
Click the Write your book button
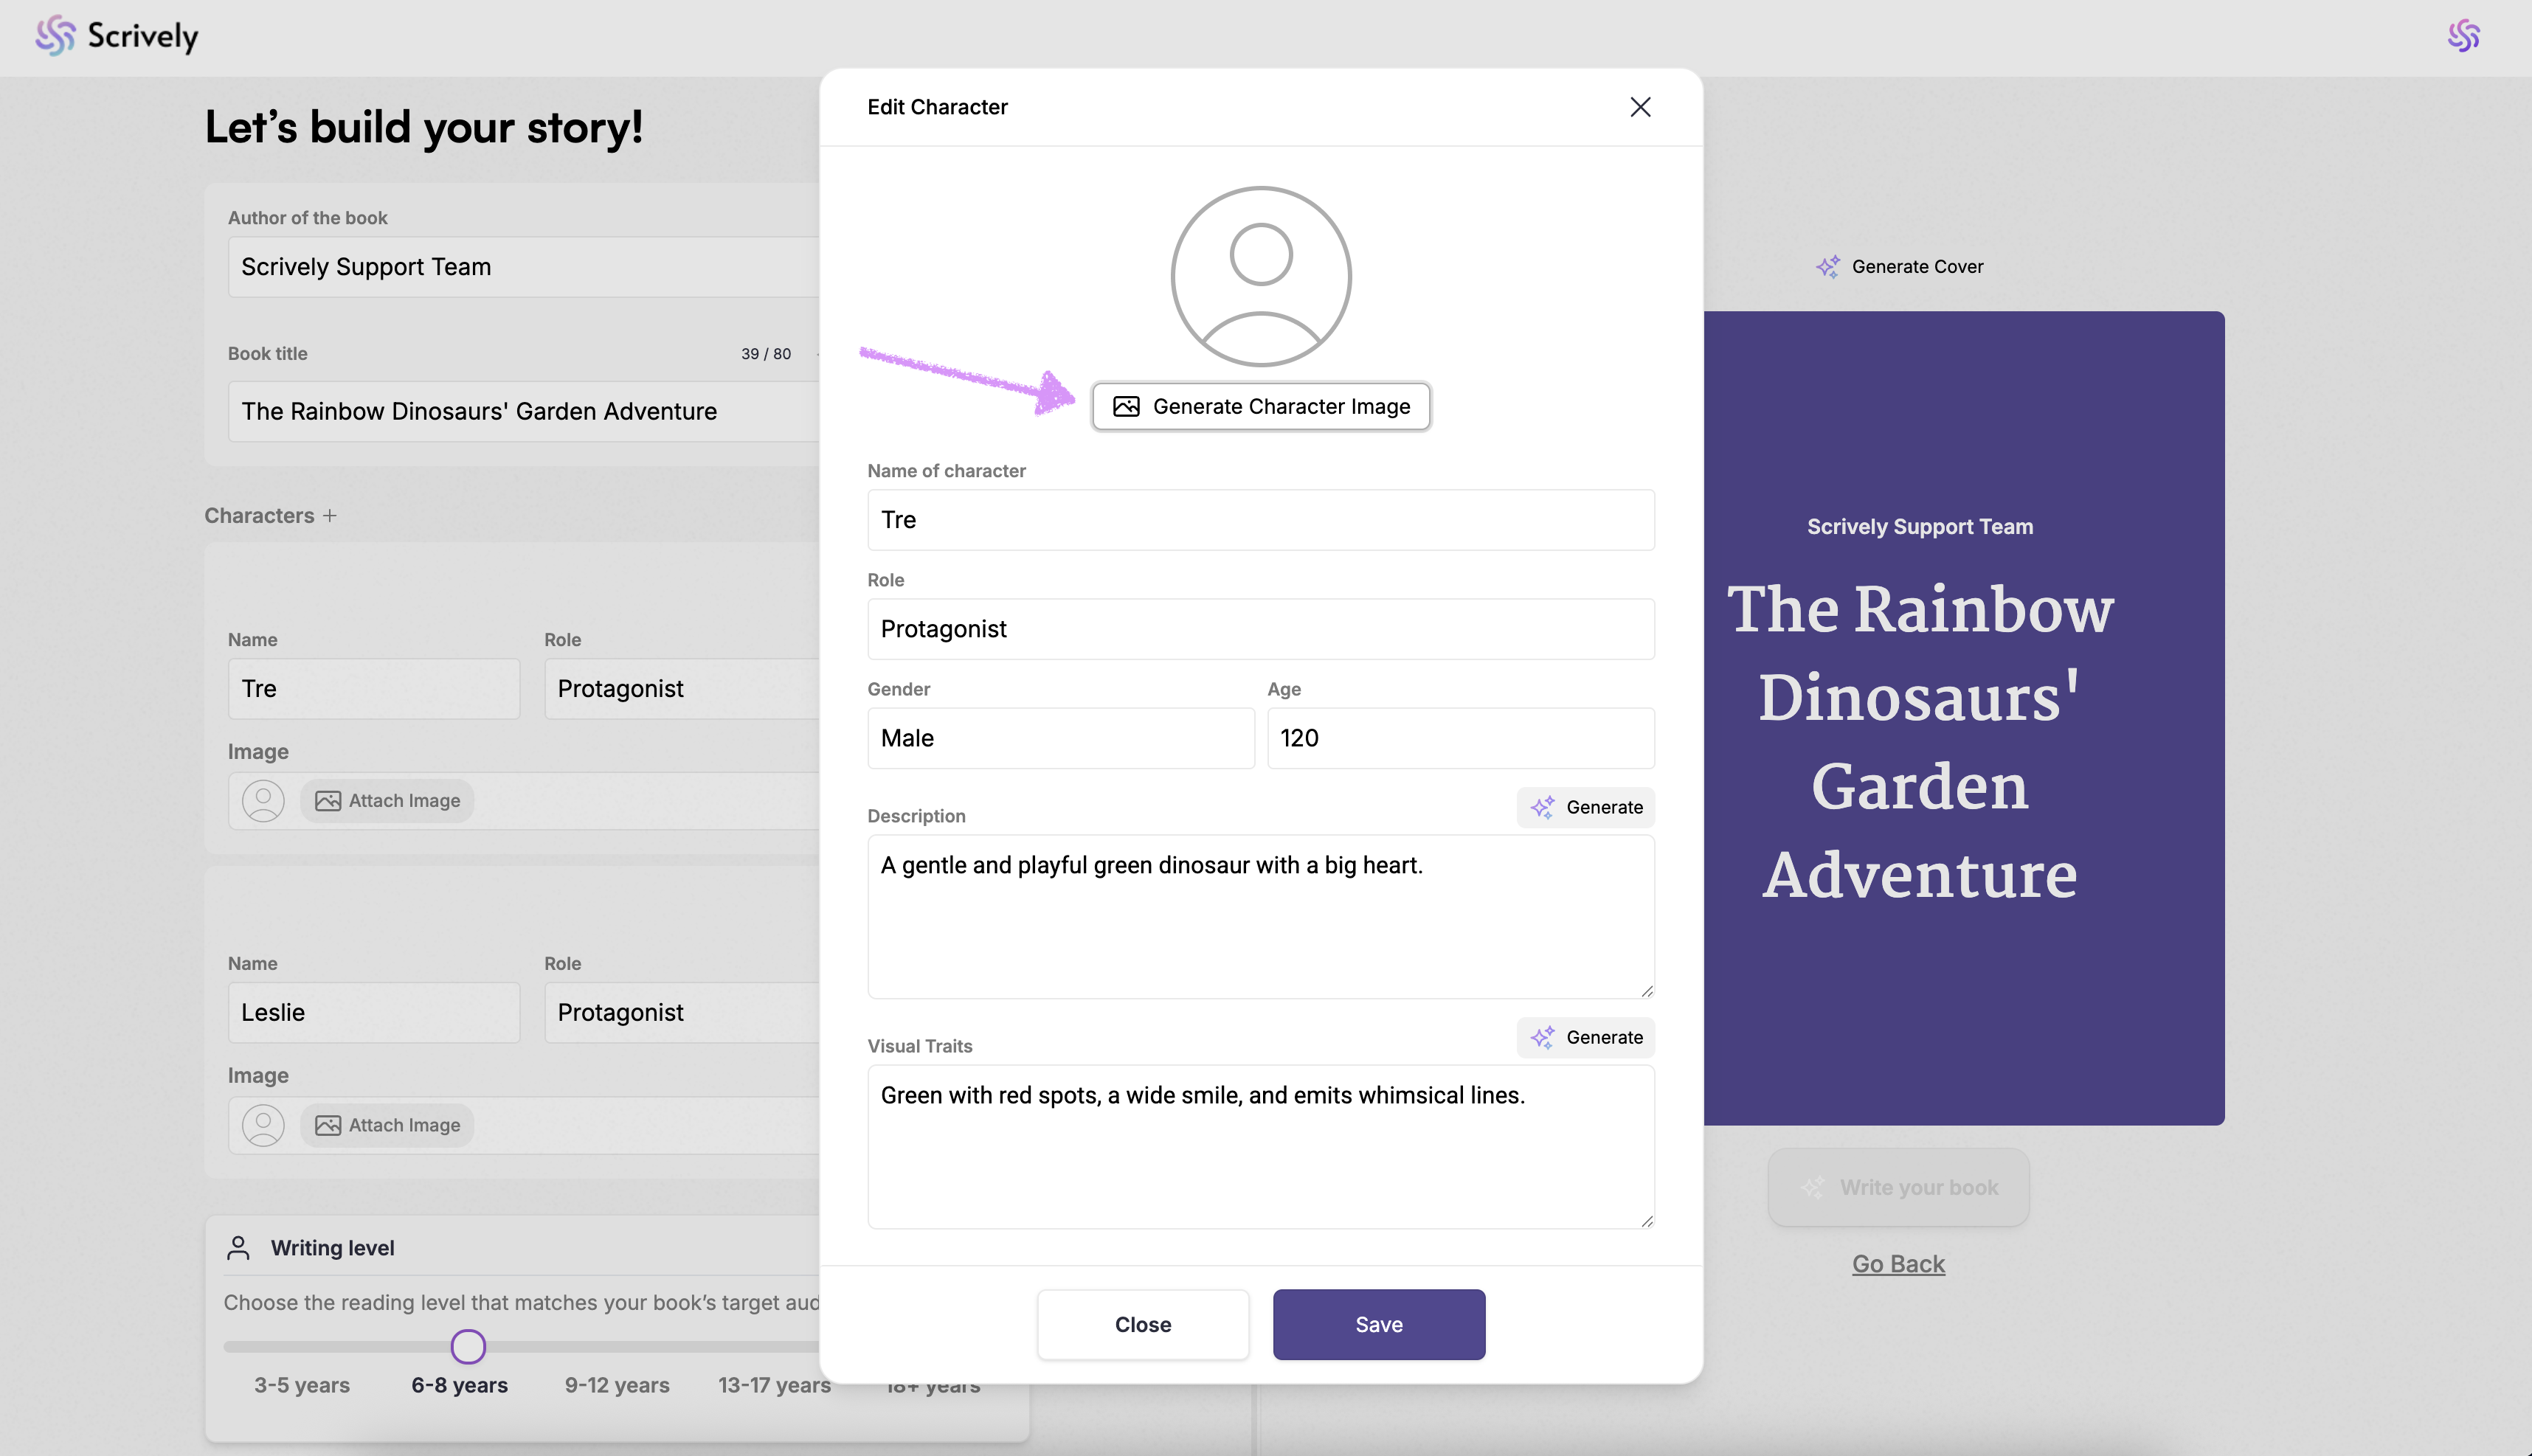tap(1898, 1187)
